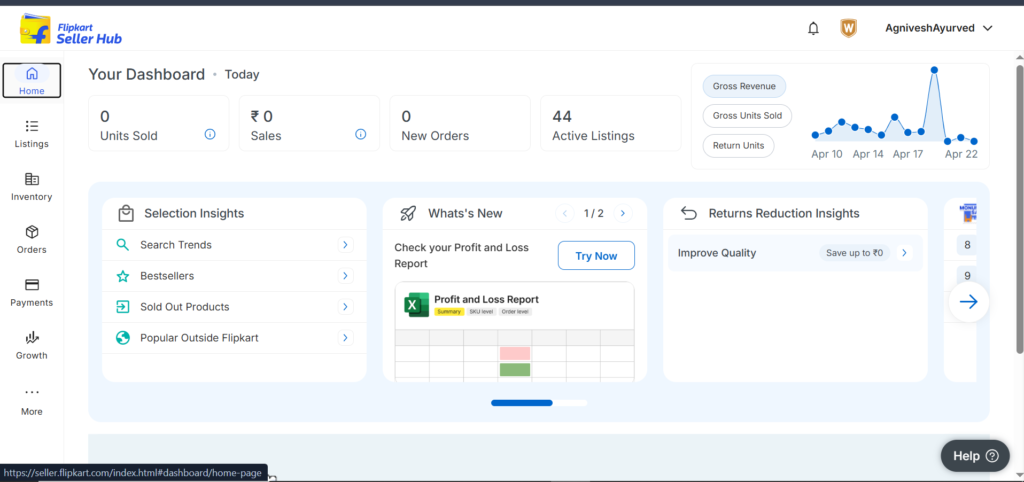Click the gold W seller badge icon
This screenshot has height=482, width=1024.
848,28
